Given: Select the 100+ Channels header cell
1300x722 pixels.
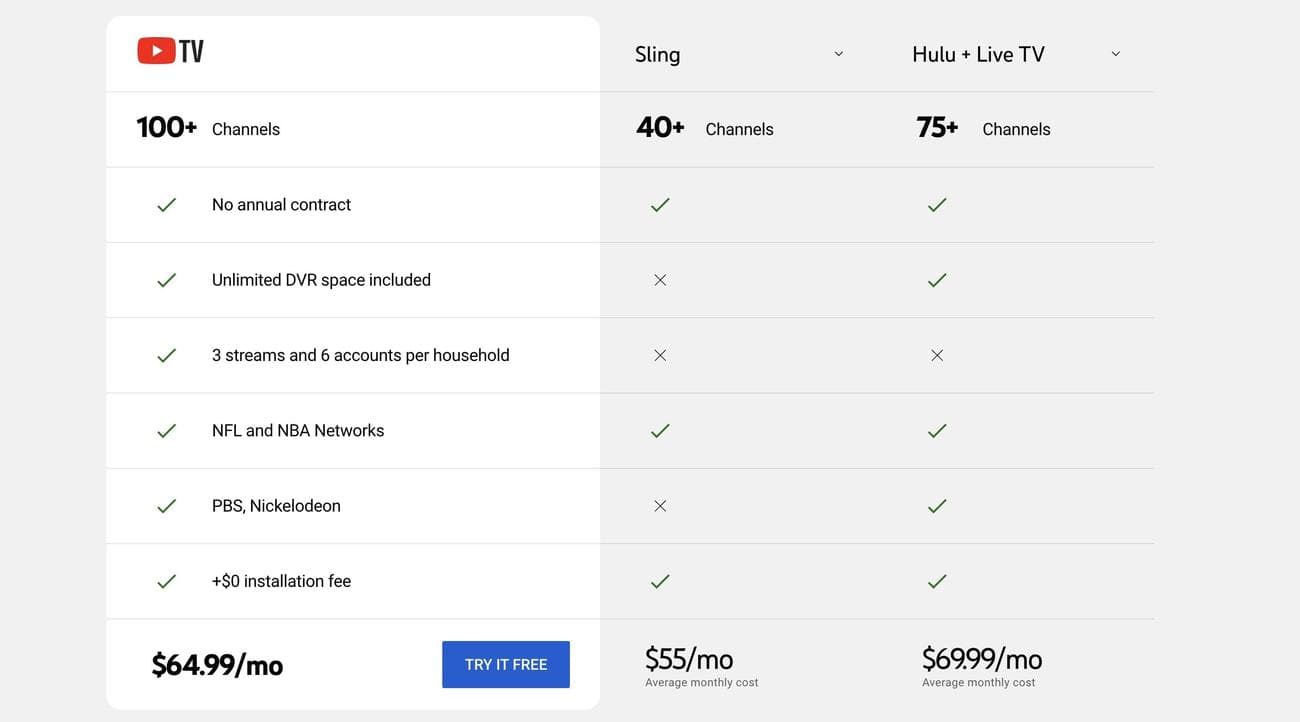Looking at the screenshot, I should (x=207, y=126).
